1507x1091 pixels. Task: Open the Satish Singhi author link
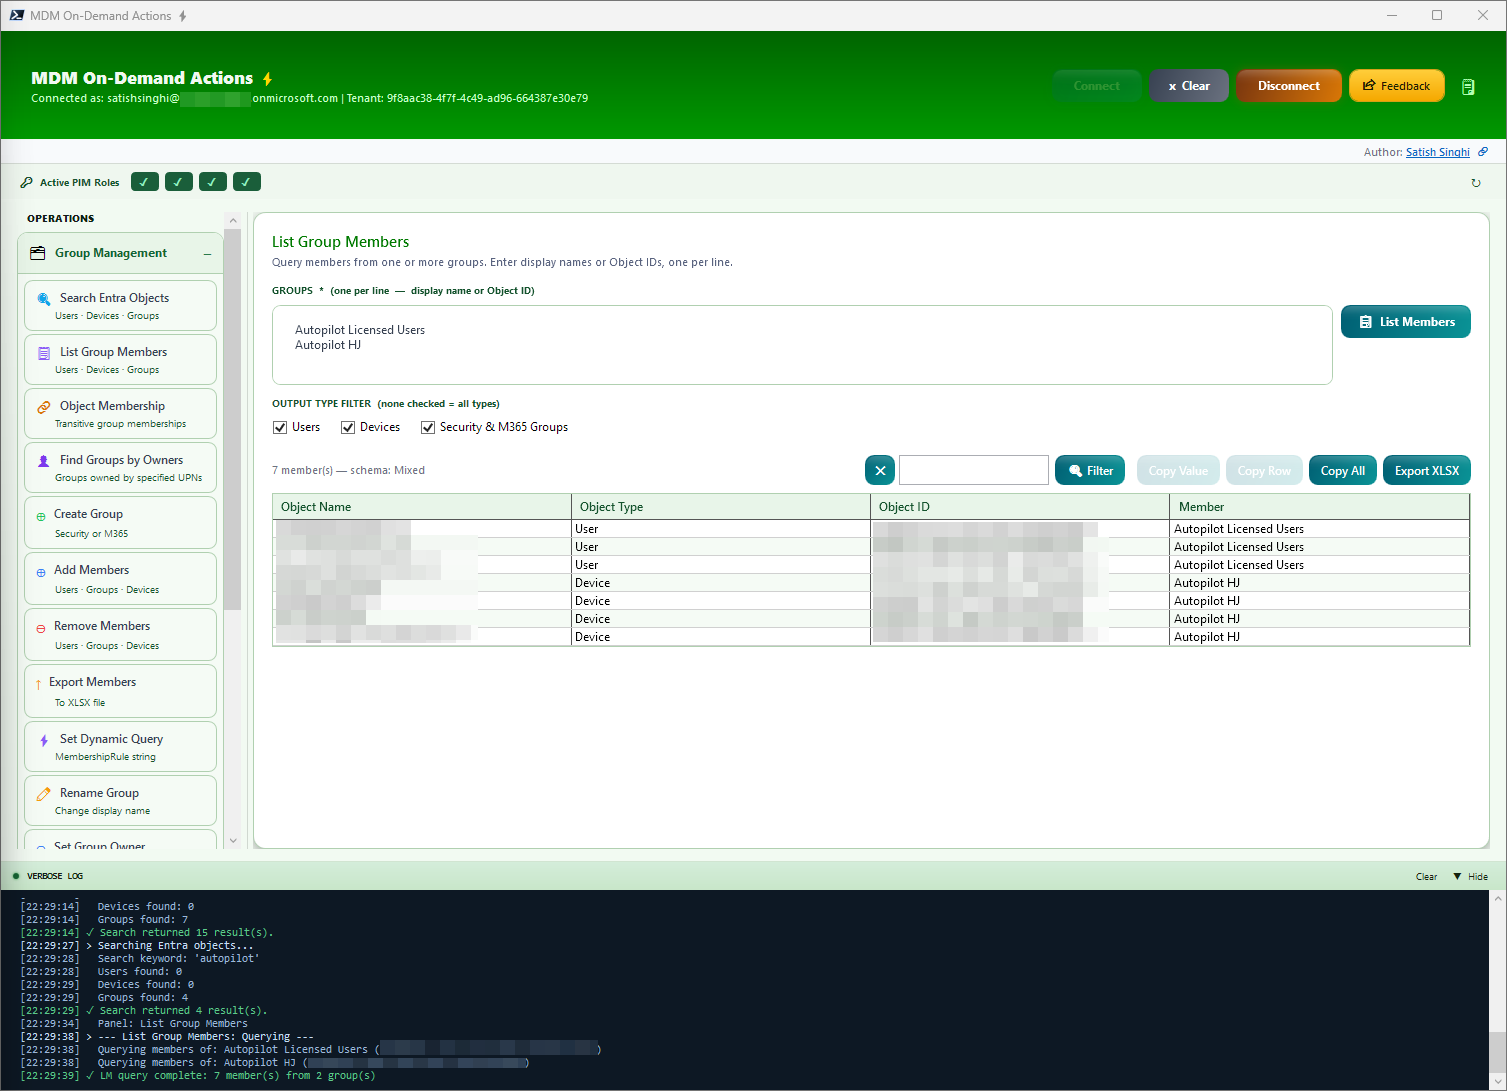point(1437,151)
